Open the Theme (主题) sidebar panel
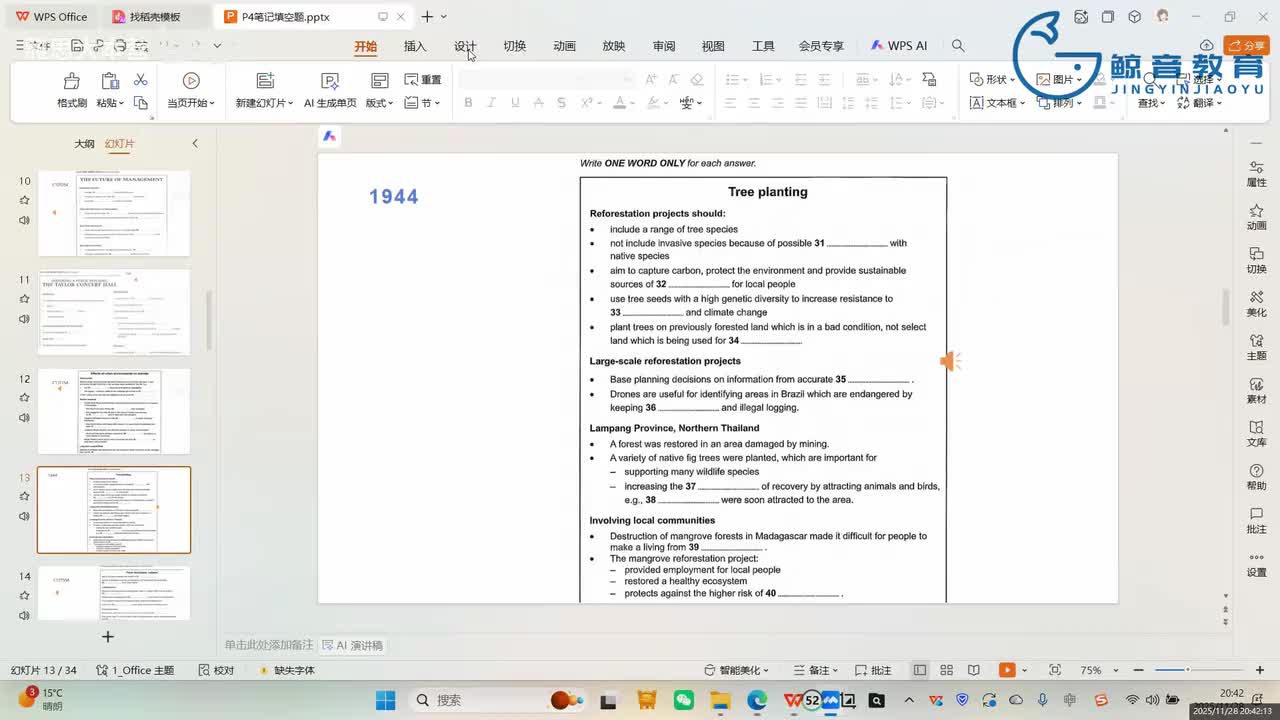This screenshot has height=720, width=1280. pyautogui.click(x=1256, y=347)
